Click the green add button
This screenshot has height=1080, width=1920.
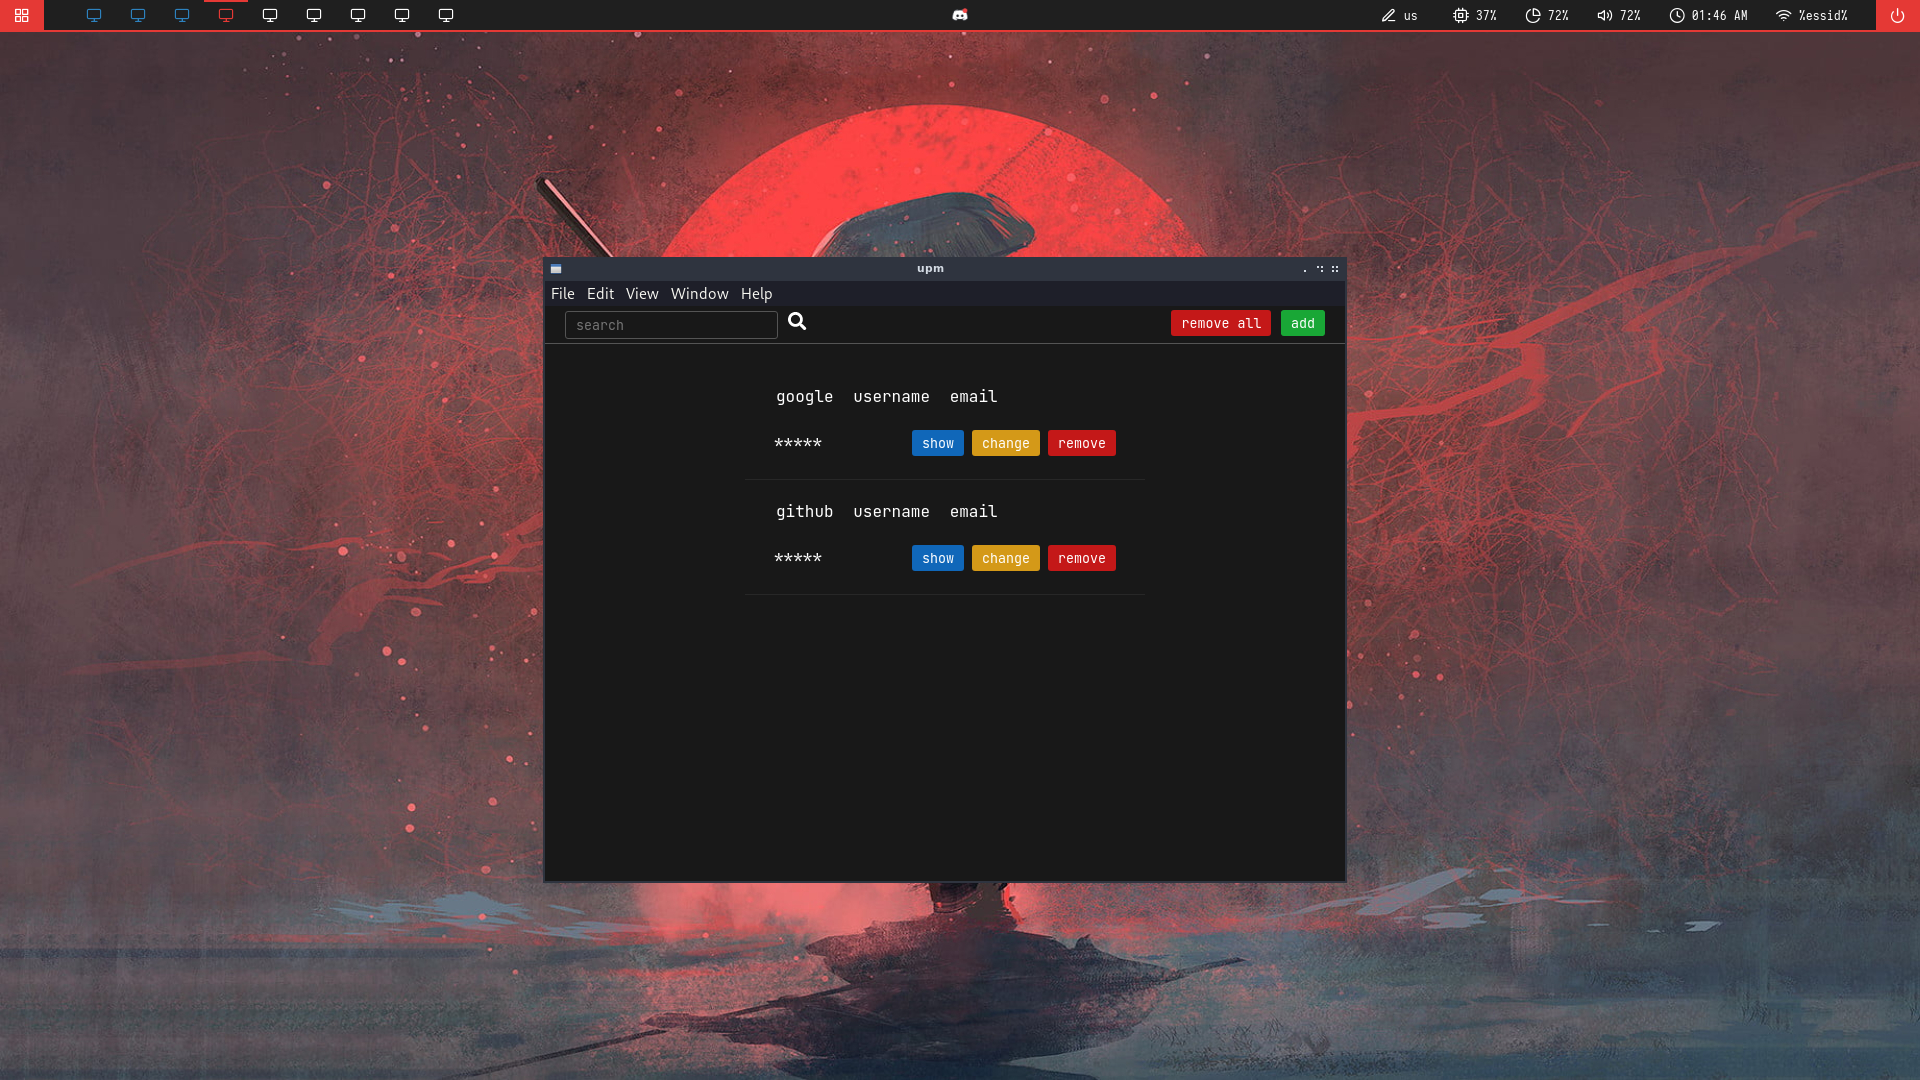point(1302,323)
